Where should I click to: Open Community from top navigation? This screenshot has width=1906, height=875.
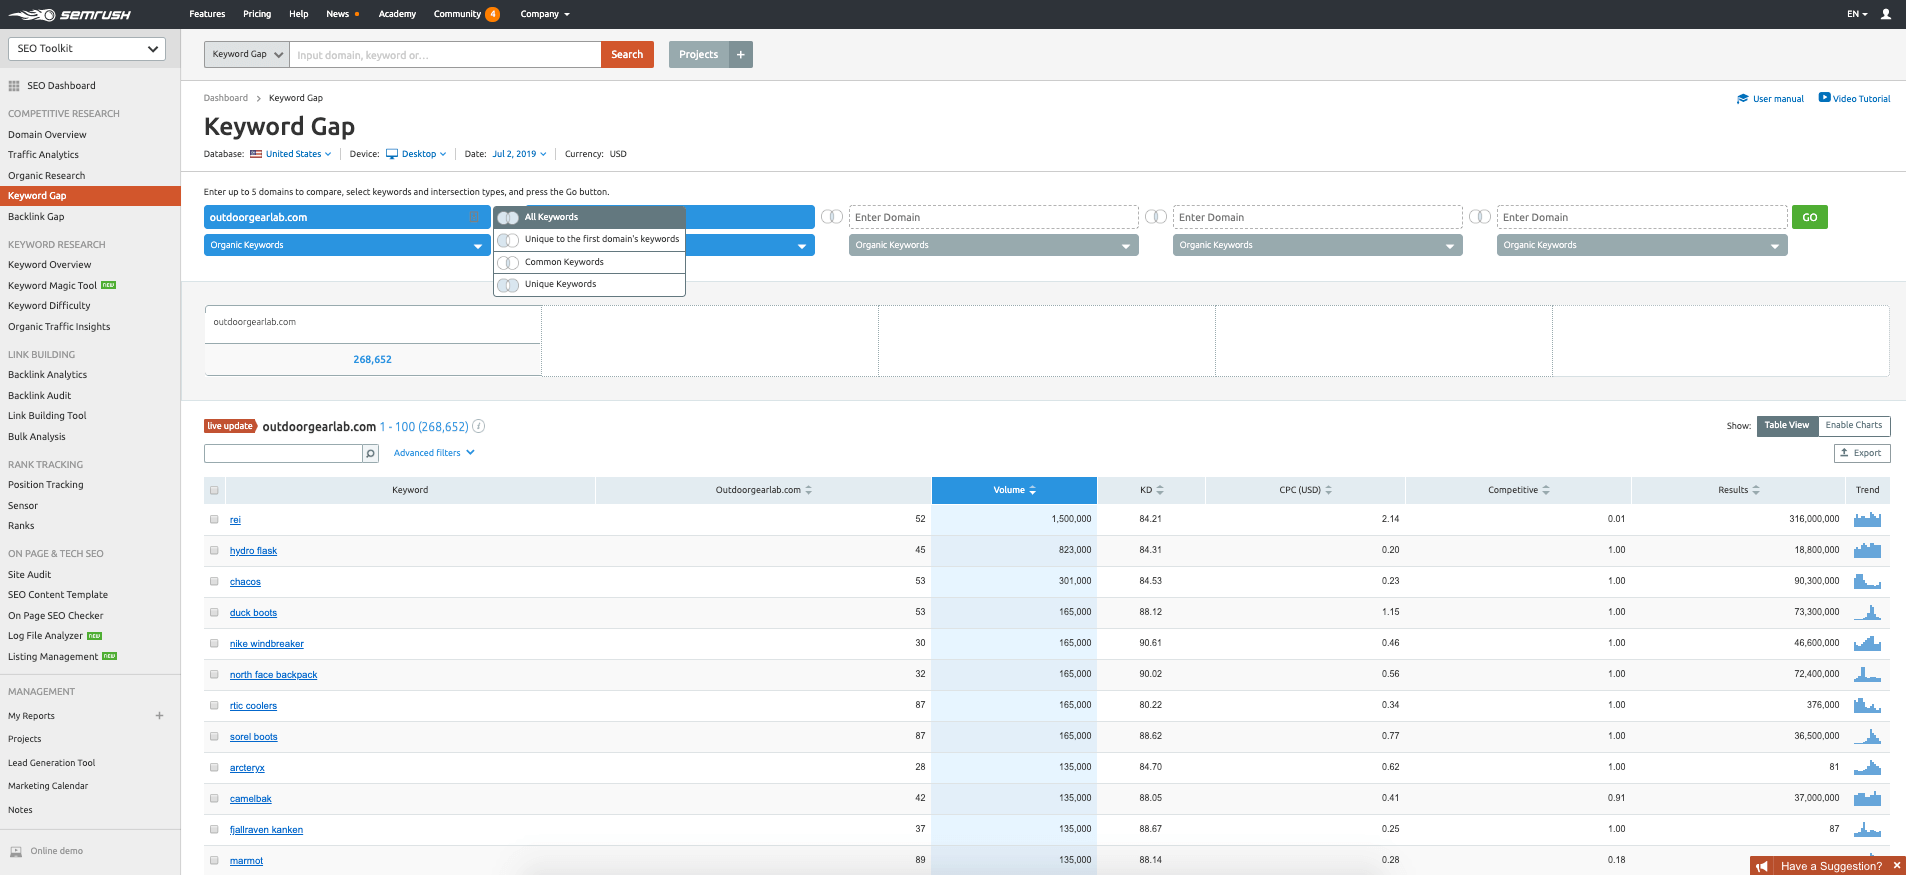tap(457, 14)
